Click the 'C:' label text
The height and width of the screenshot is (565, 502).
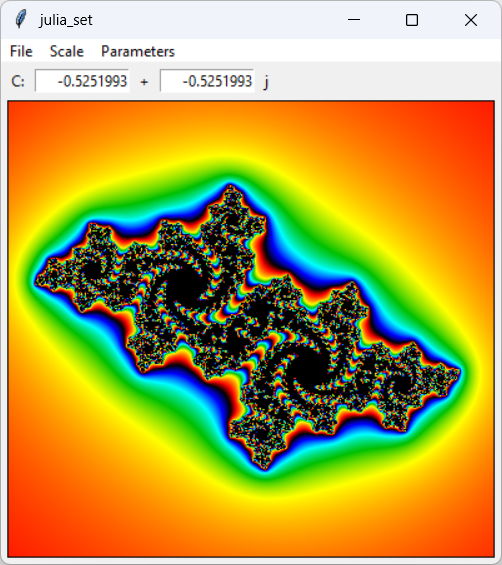pos(18,81)
